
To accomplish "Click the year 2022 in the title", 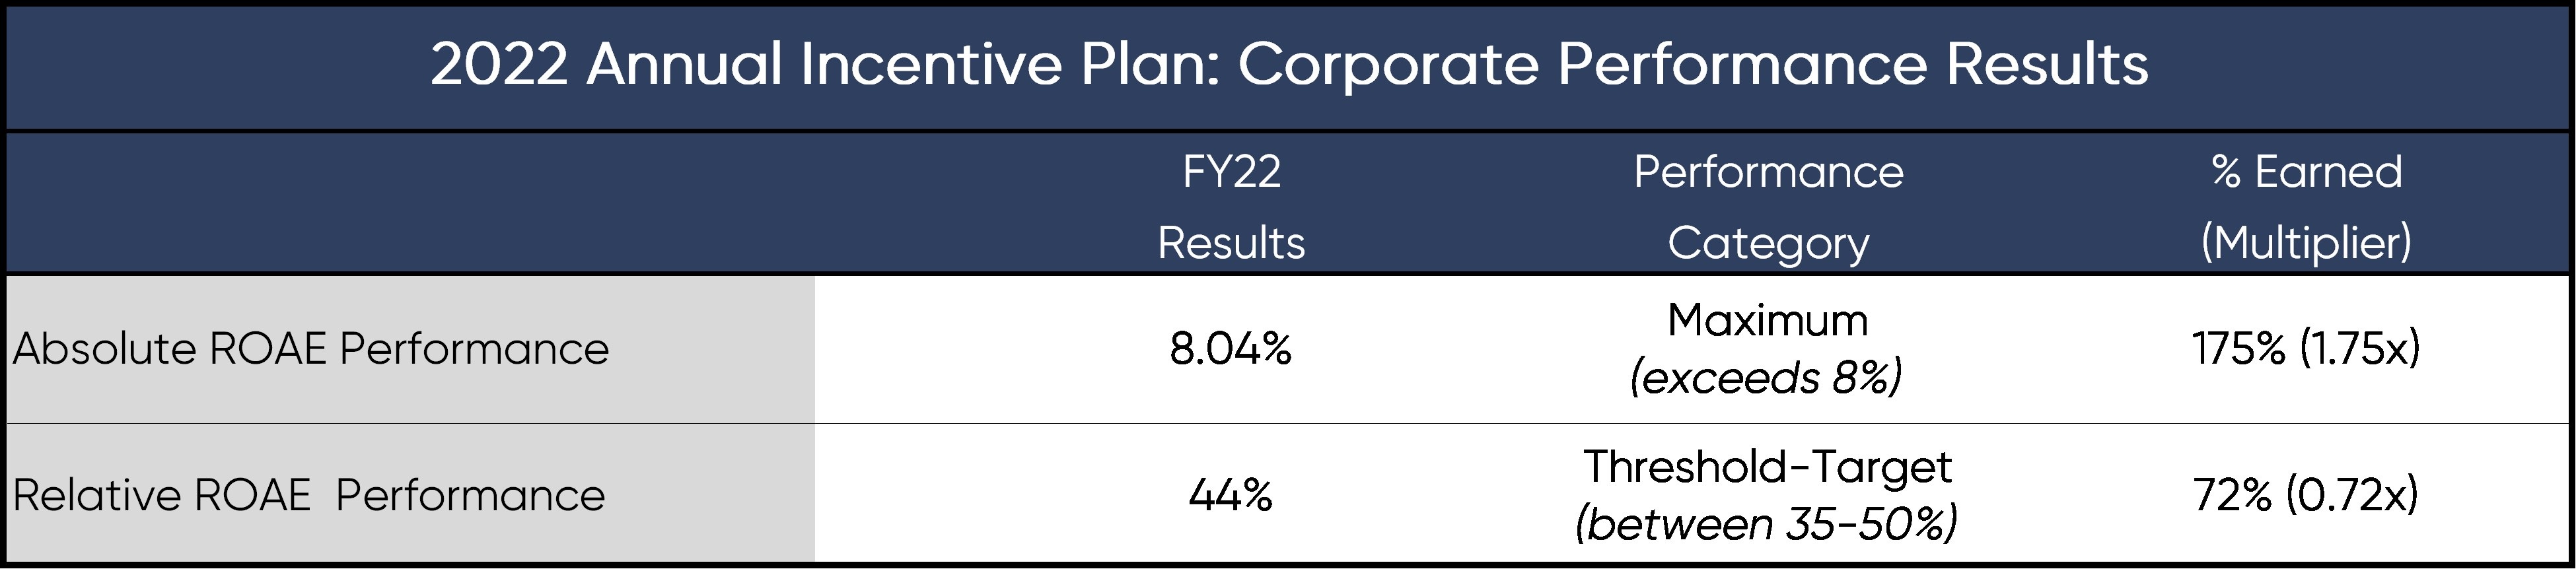I will click(x=499, y=65).
